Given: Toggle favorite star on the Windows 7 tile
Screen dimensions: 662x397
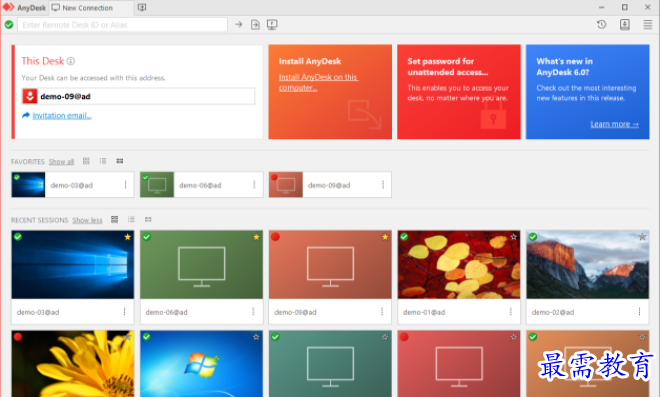Looking at the screenshot, I should click(x=256, y=337).
